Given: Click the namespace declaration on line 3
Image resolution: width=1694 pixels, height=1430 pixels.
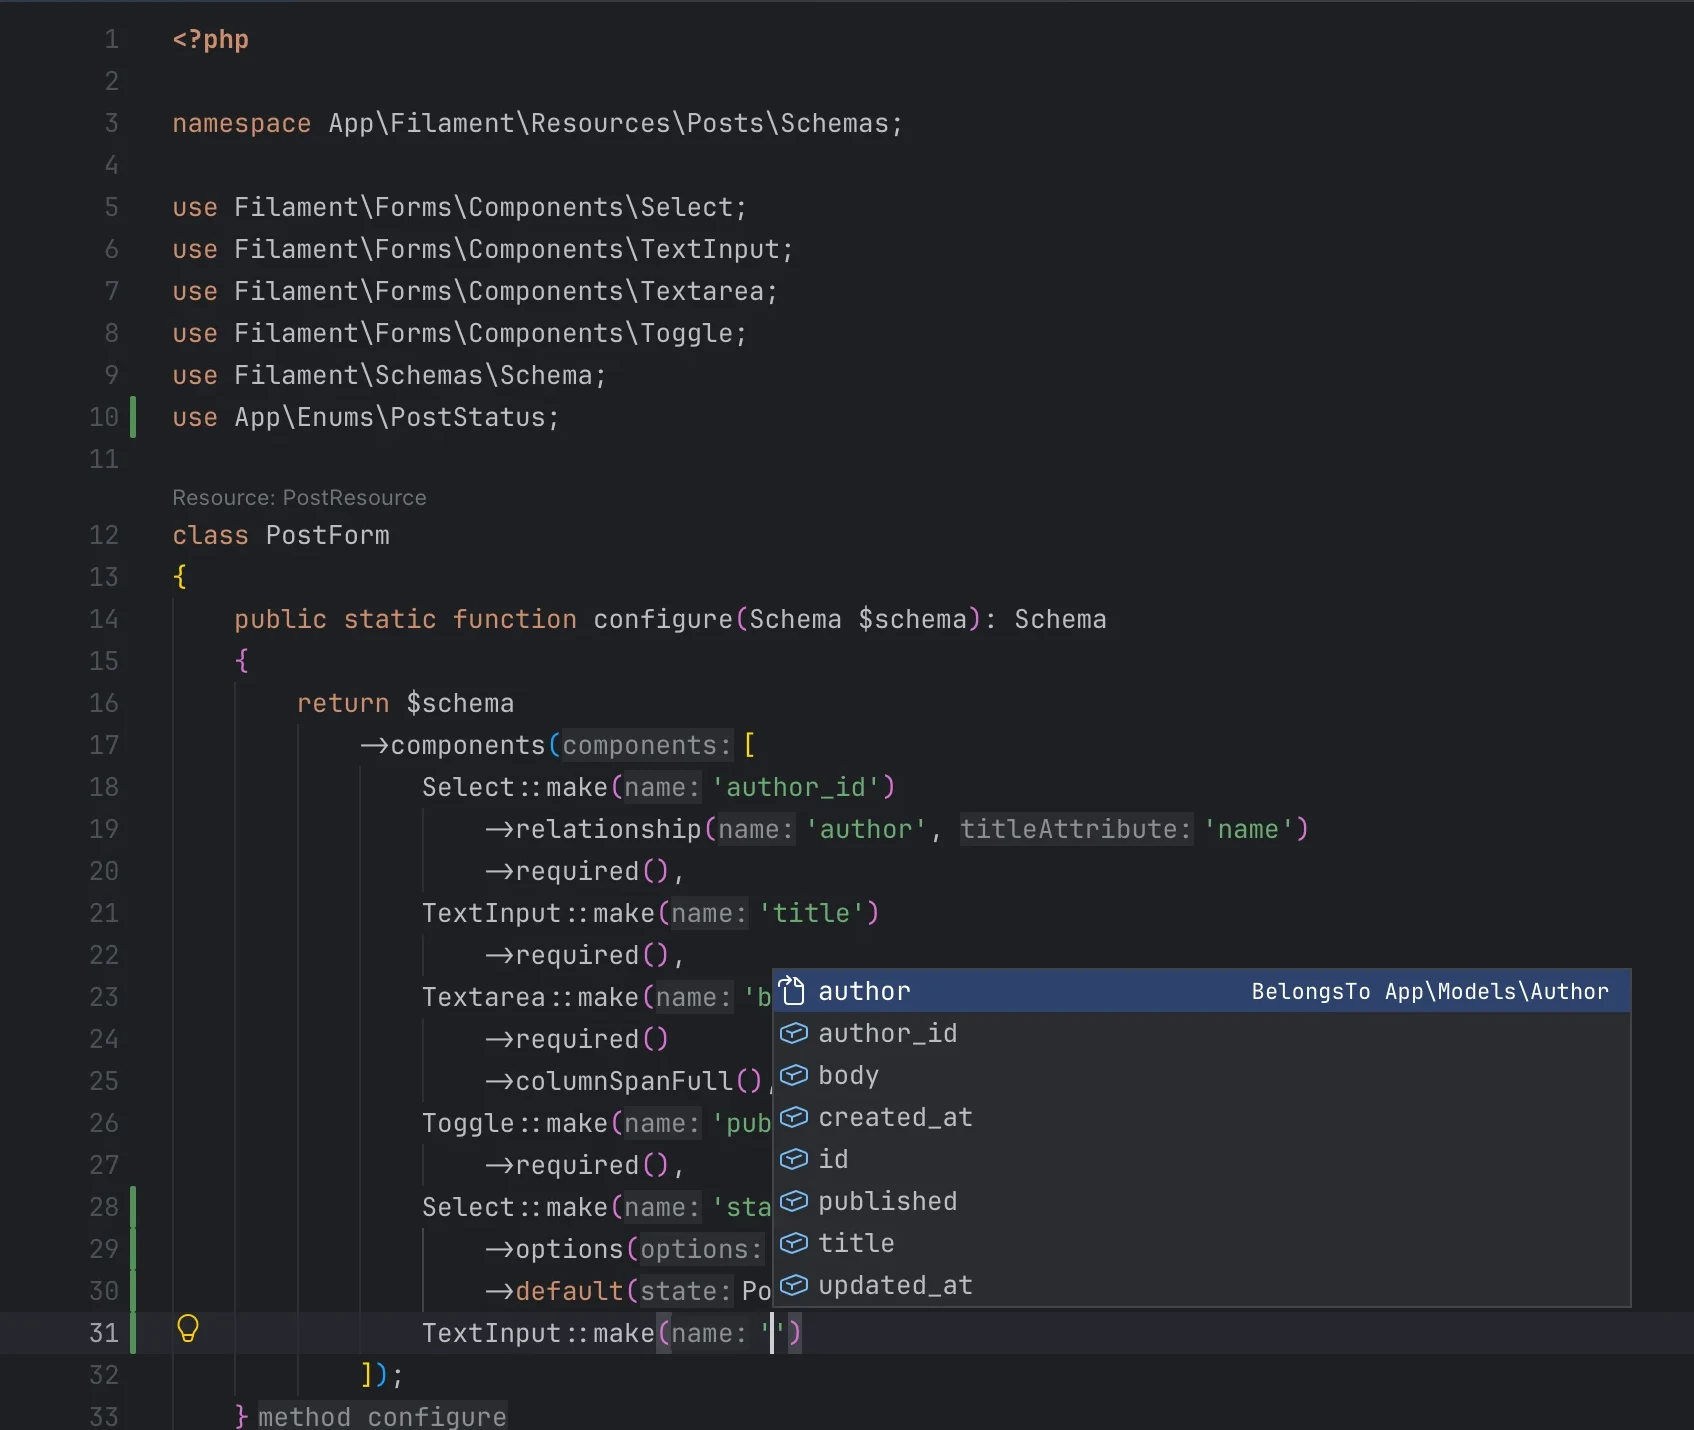Looking at the screenshot, I should click(x=537, y=123).
